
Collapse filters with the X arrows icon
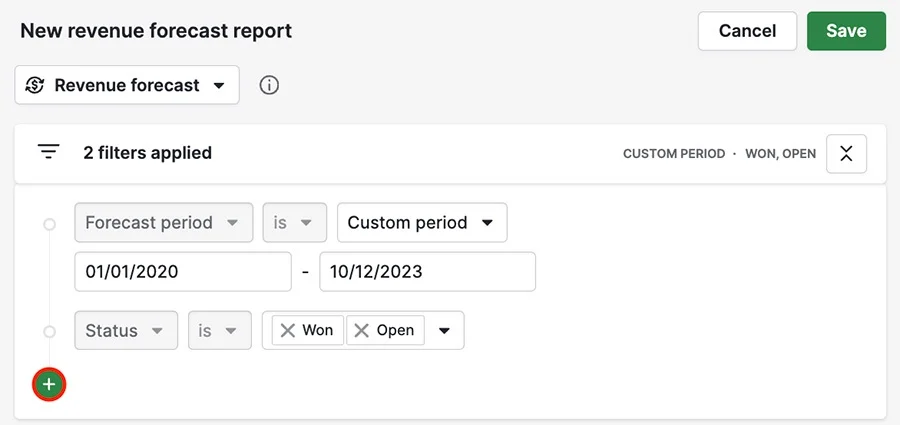click(846, 153)
